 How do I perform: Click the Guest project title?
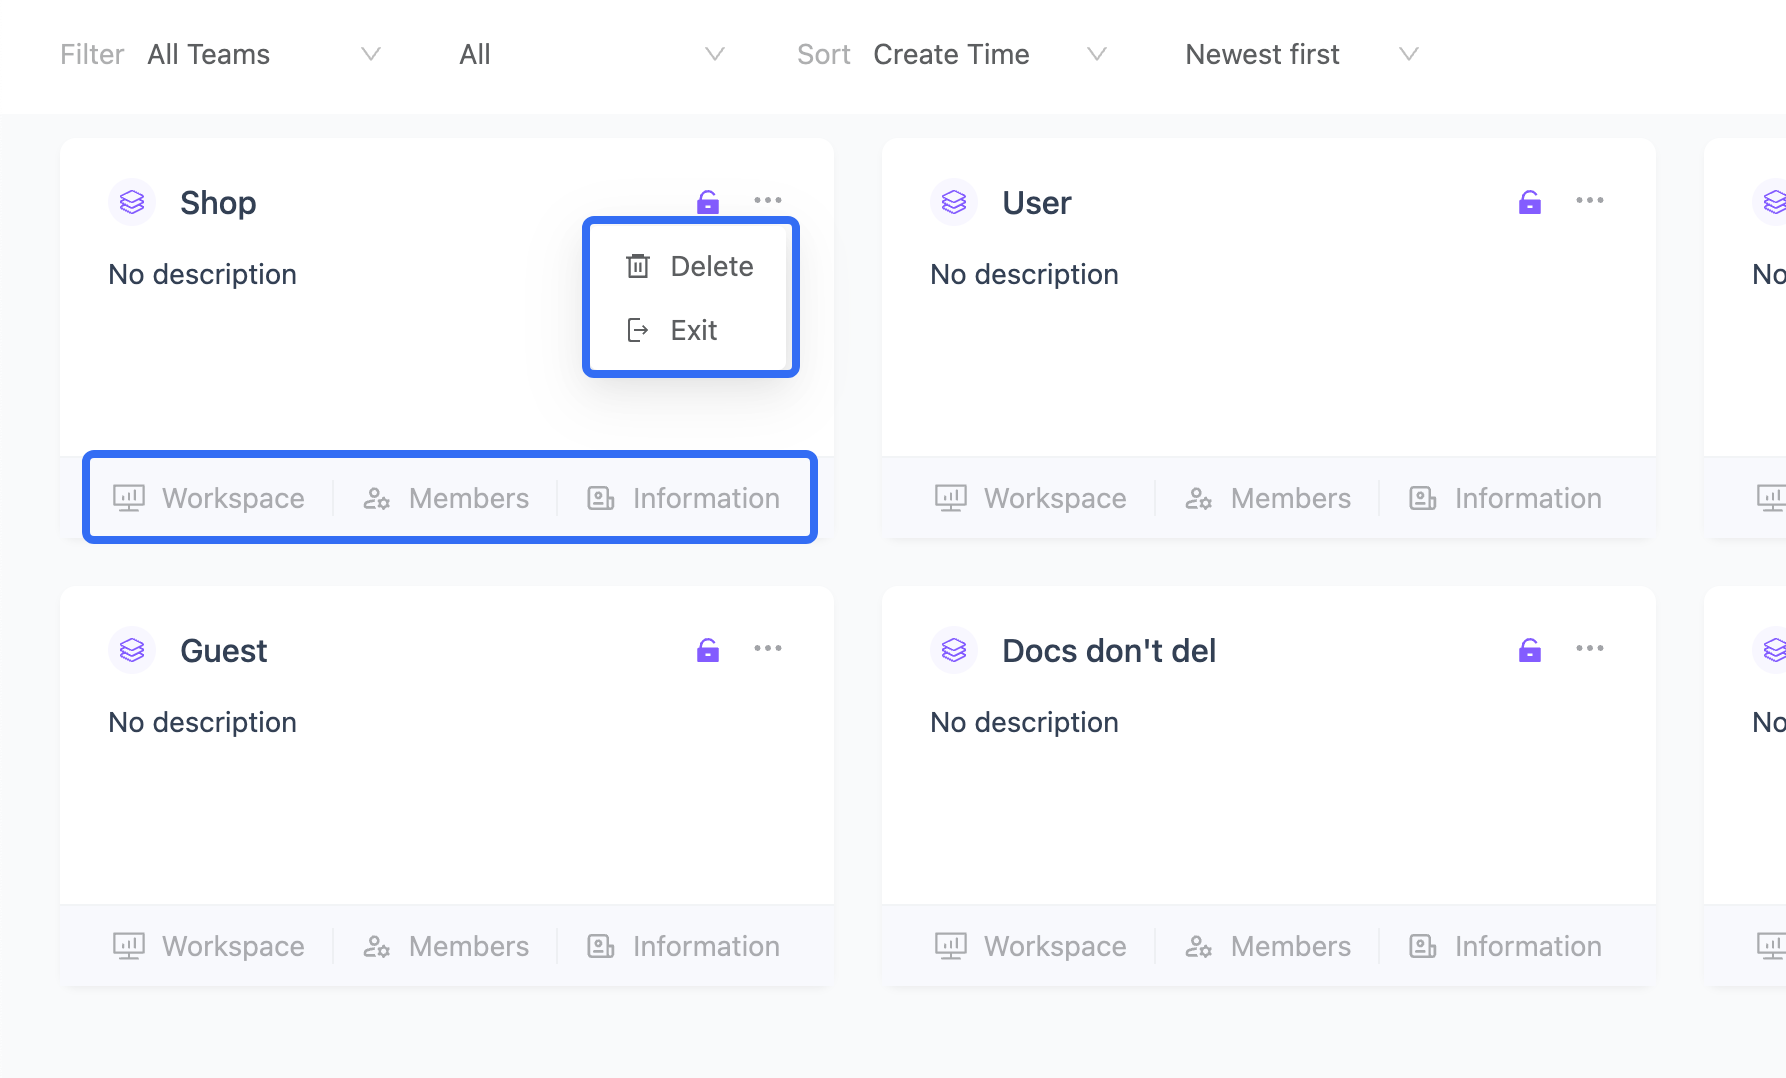[224, 651]
